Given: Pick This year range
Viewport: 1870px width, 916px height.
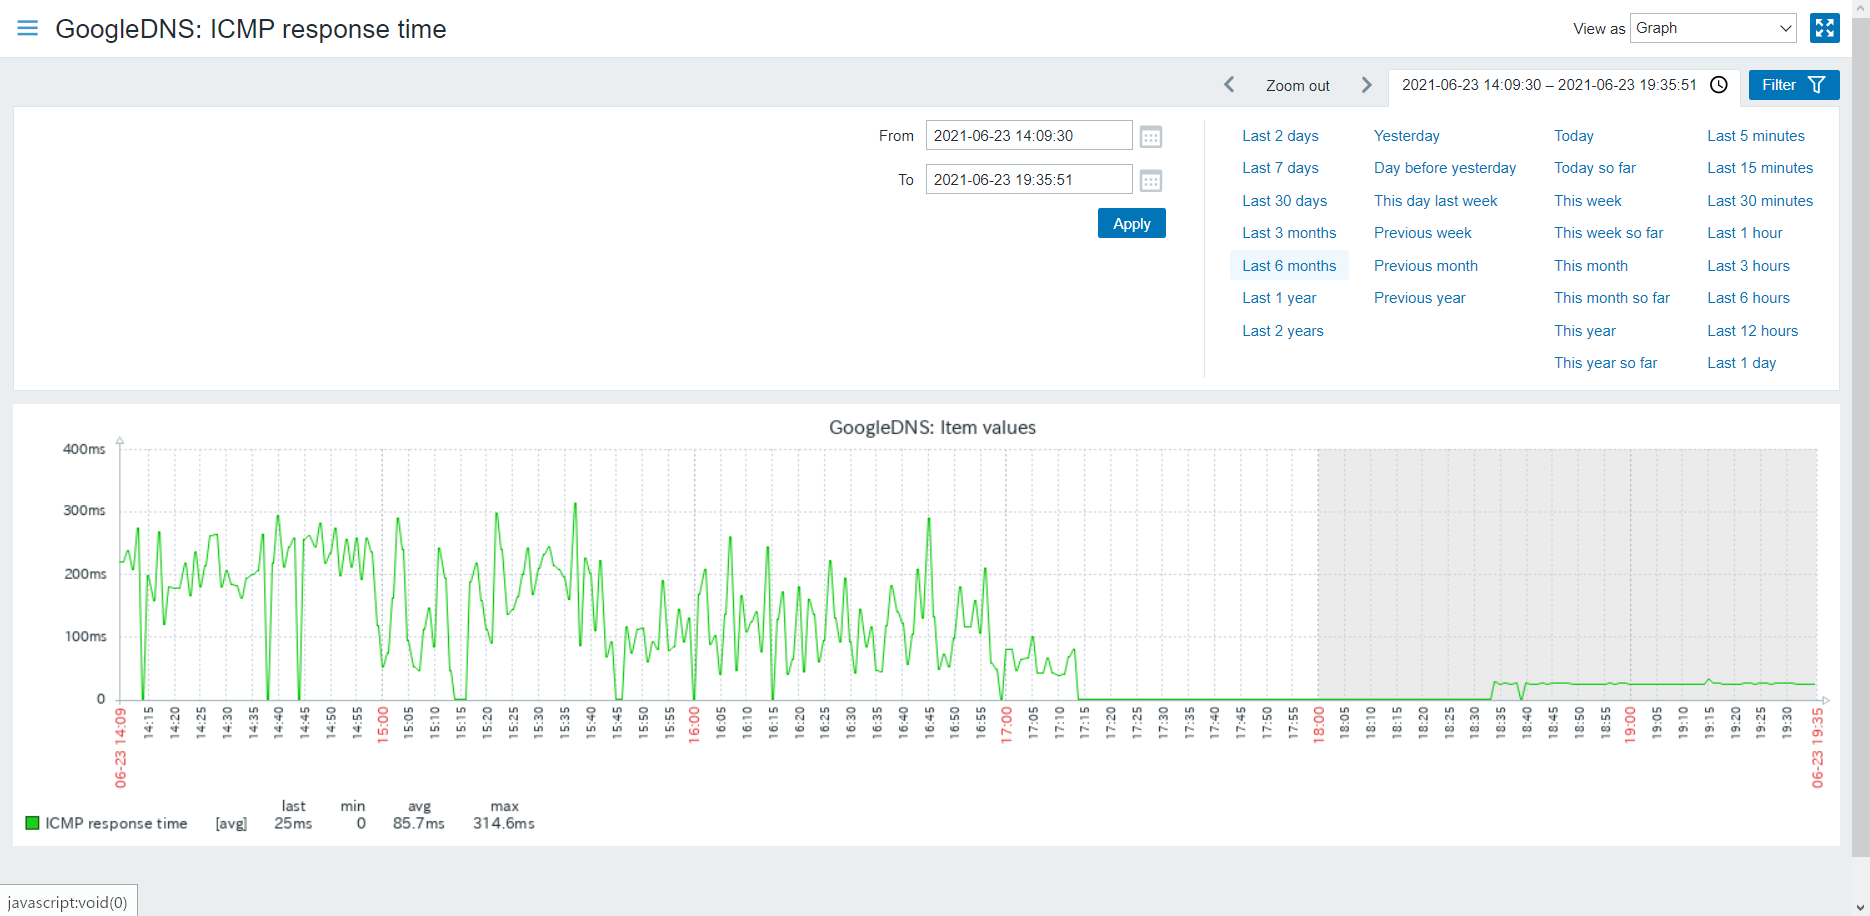Looking at the screenshot, I should [1585, 331].
